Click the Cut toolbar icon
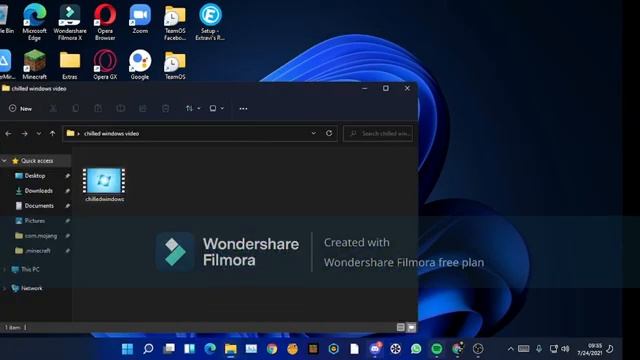 click(53, 109)
